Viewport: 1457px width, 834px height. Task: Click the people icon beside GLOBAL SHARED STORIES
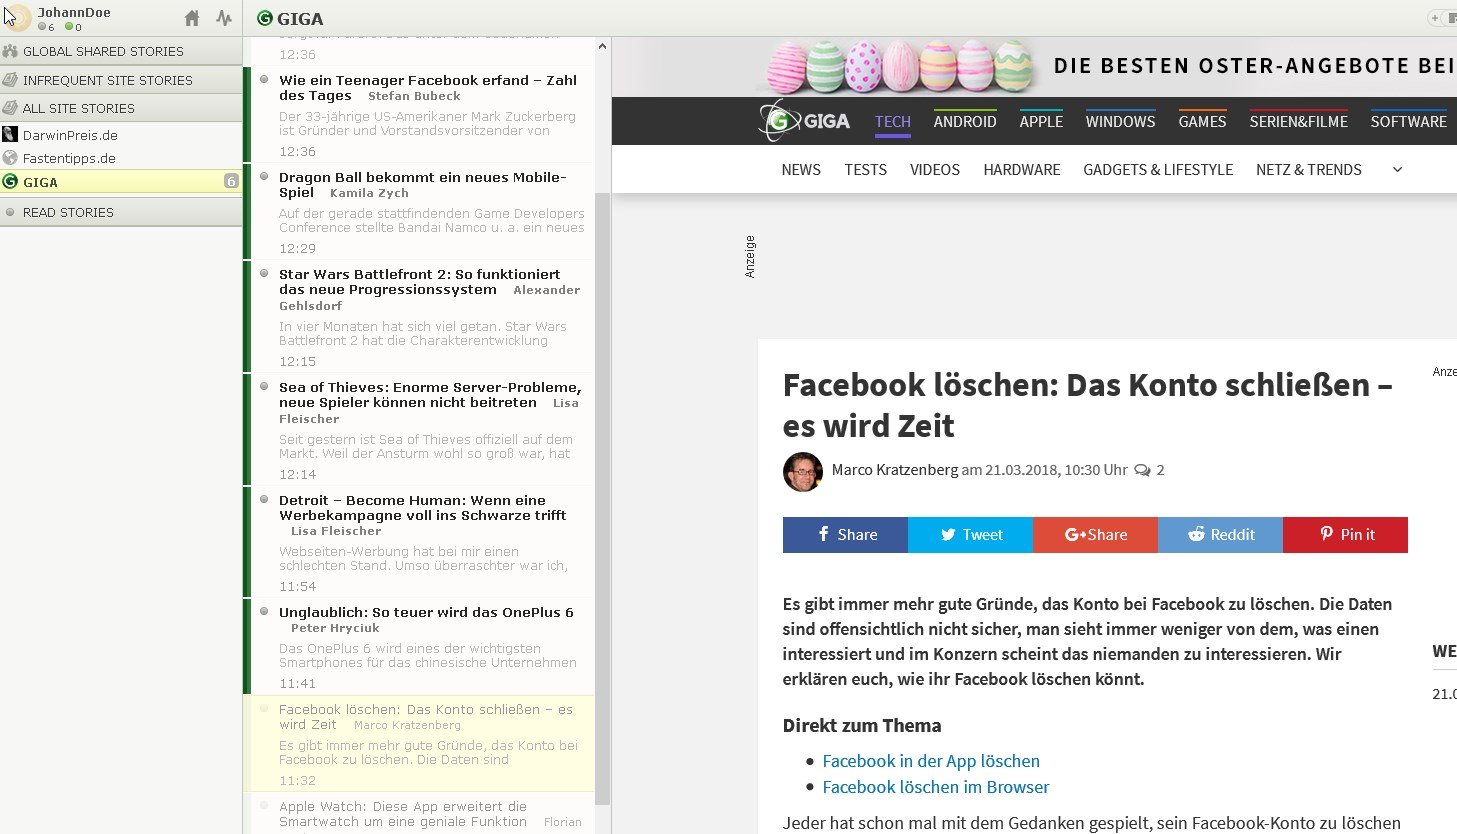click(10, 51)
